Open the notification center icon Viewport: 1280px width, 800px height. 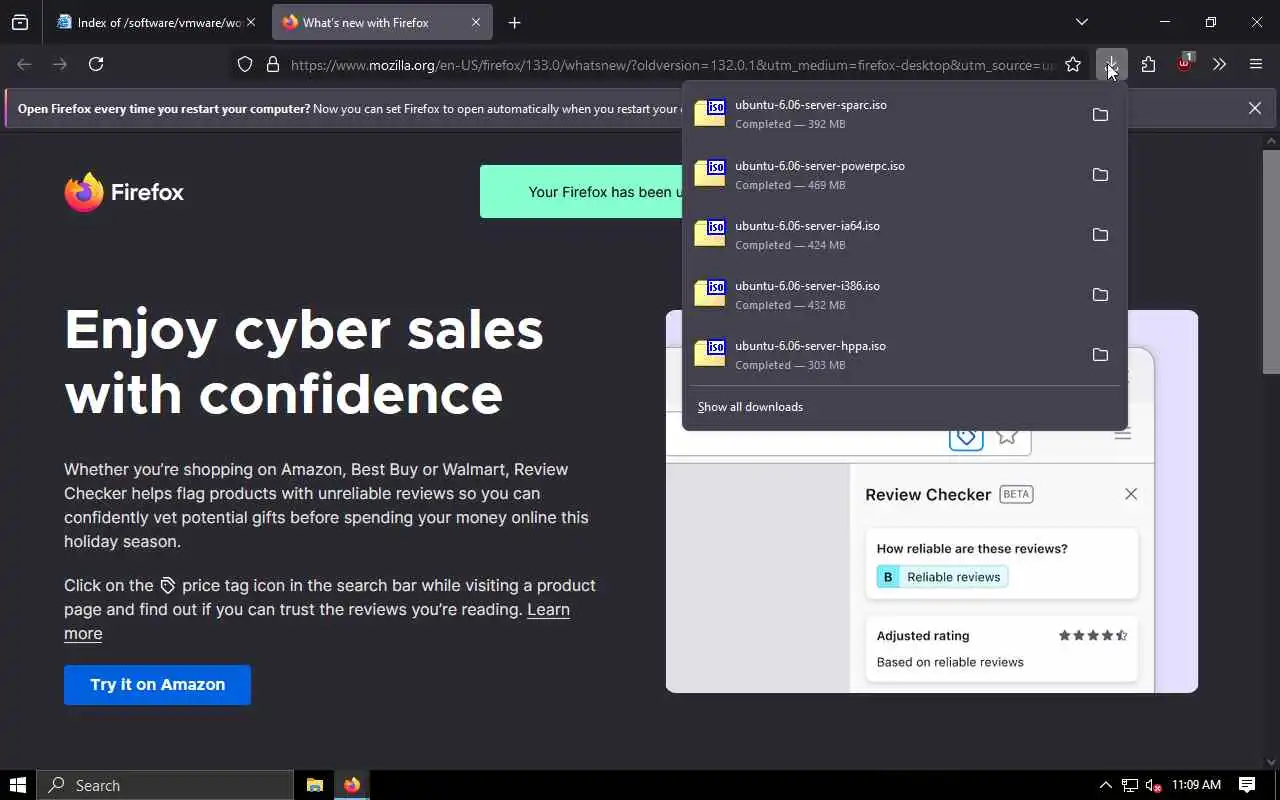(1247, 785)
